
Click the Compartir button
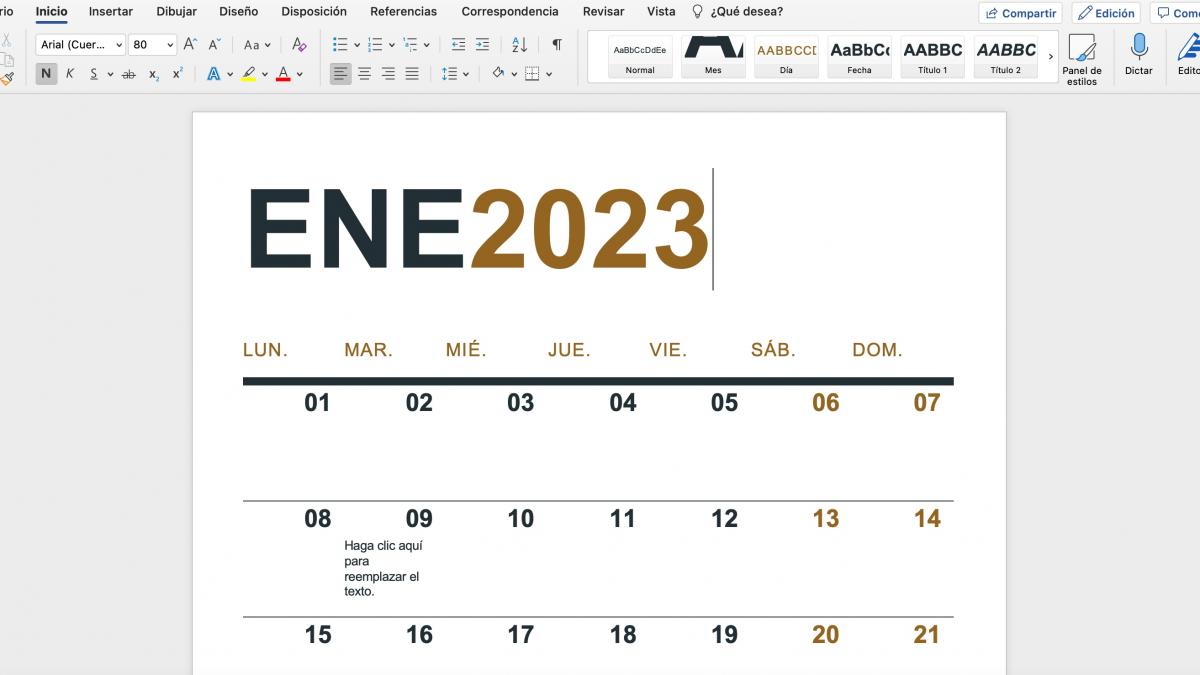(x=1021, y=13)
